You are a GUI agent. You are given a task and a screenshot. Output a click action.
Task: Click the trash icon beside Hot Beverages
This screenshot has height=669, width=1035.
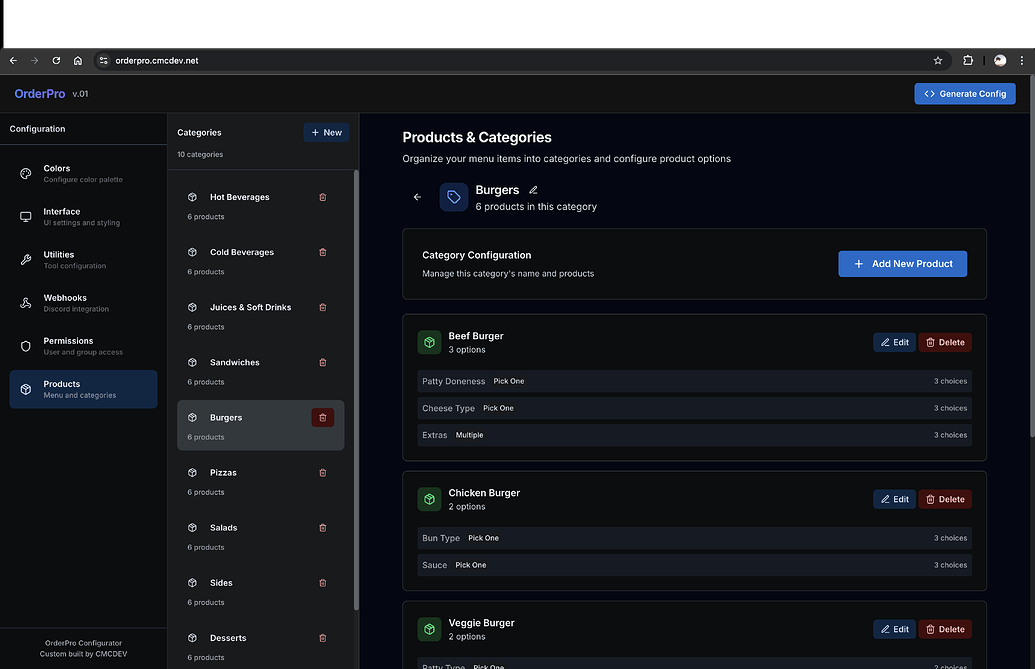click(322, 197)
